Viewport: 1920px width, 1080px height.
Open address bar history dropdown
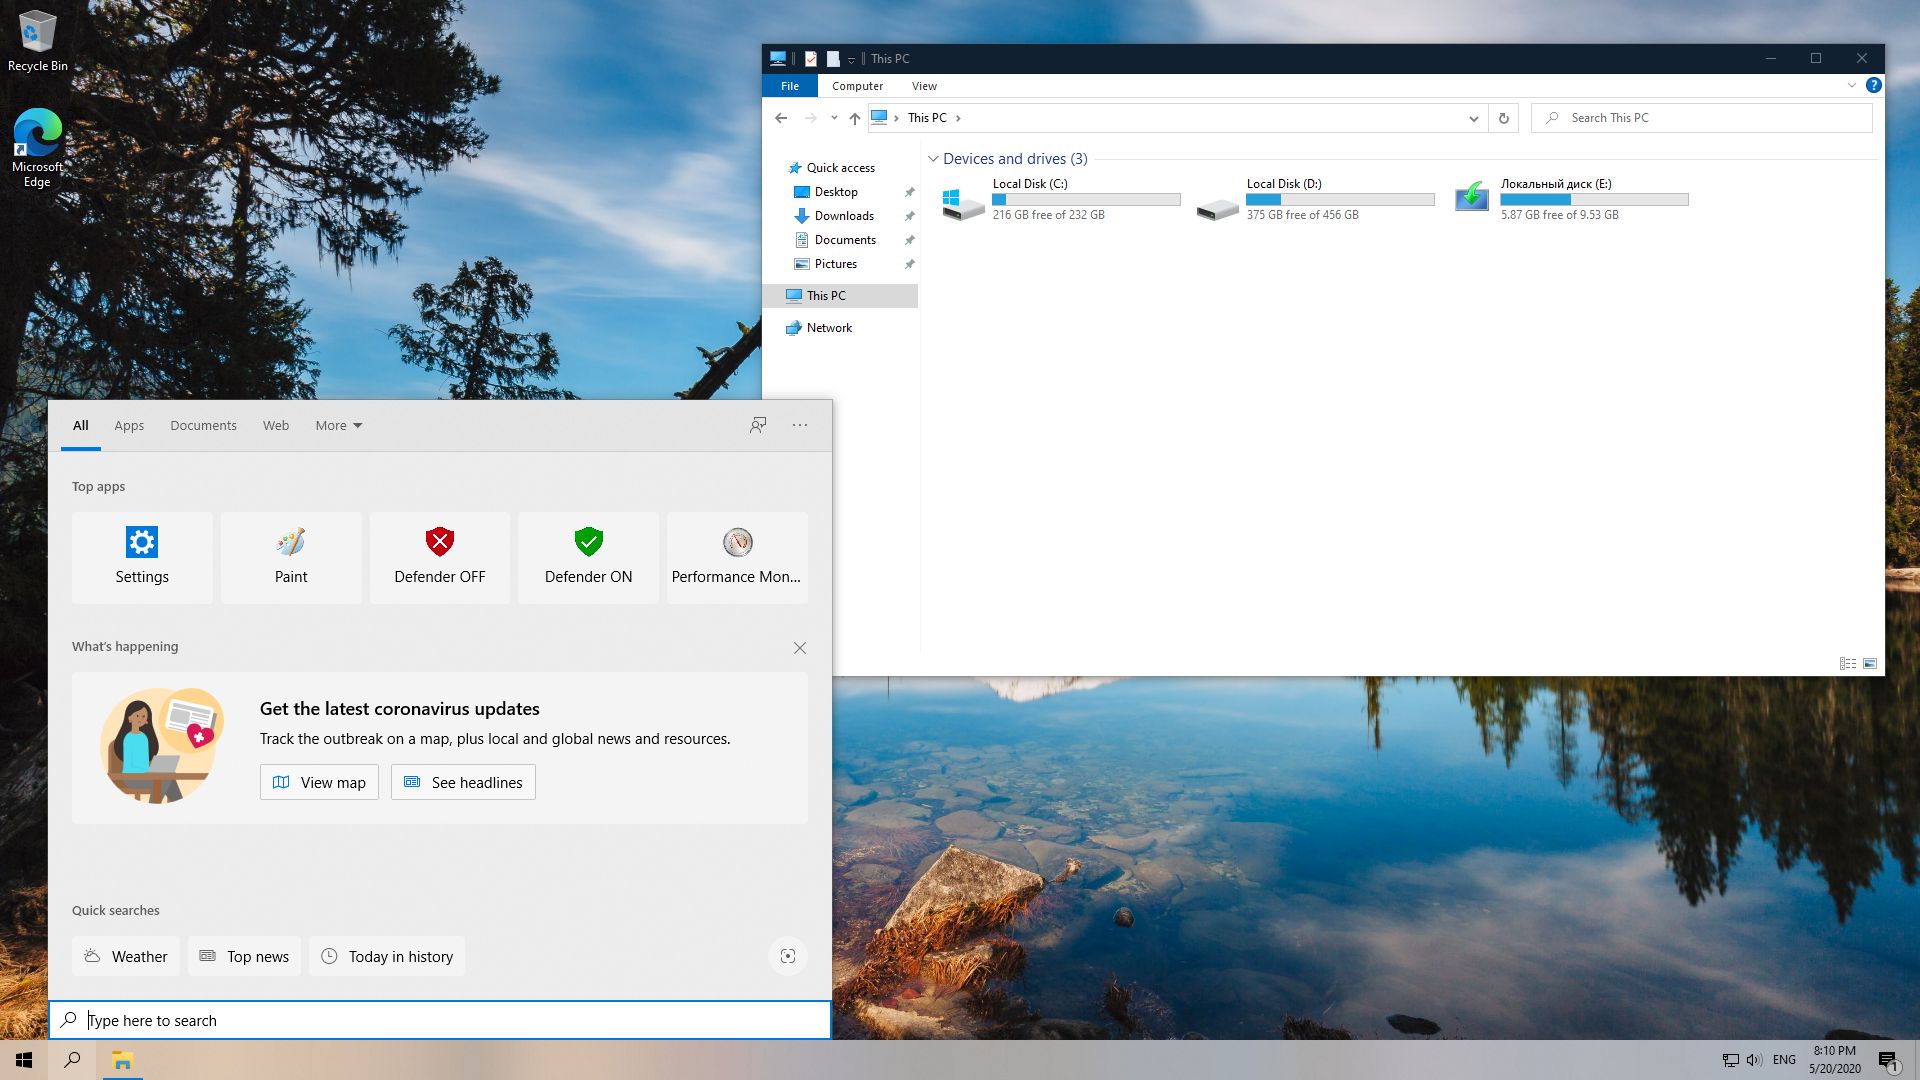pos(1473,118)
